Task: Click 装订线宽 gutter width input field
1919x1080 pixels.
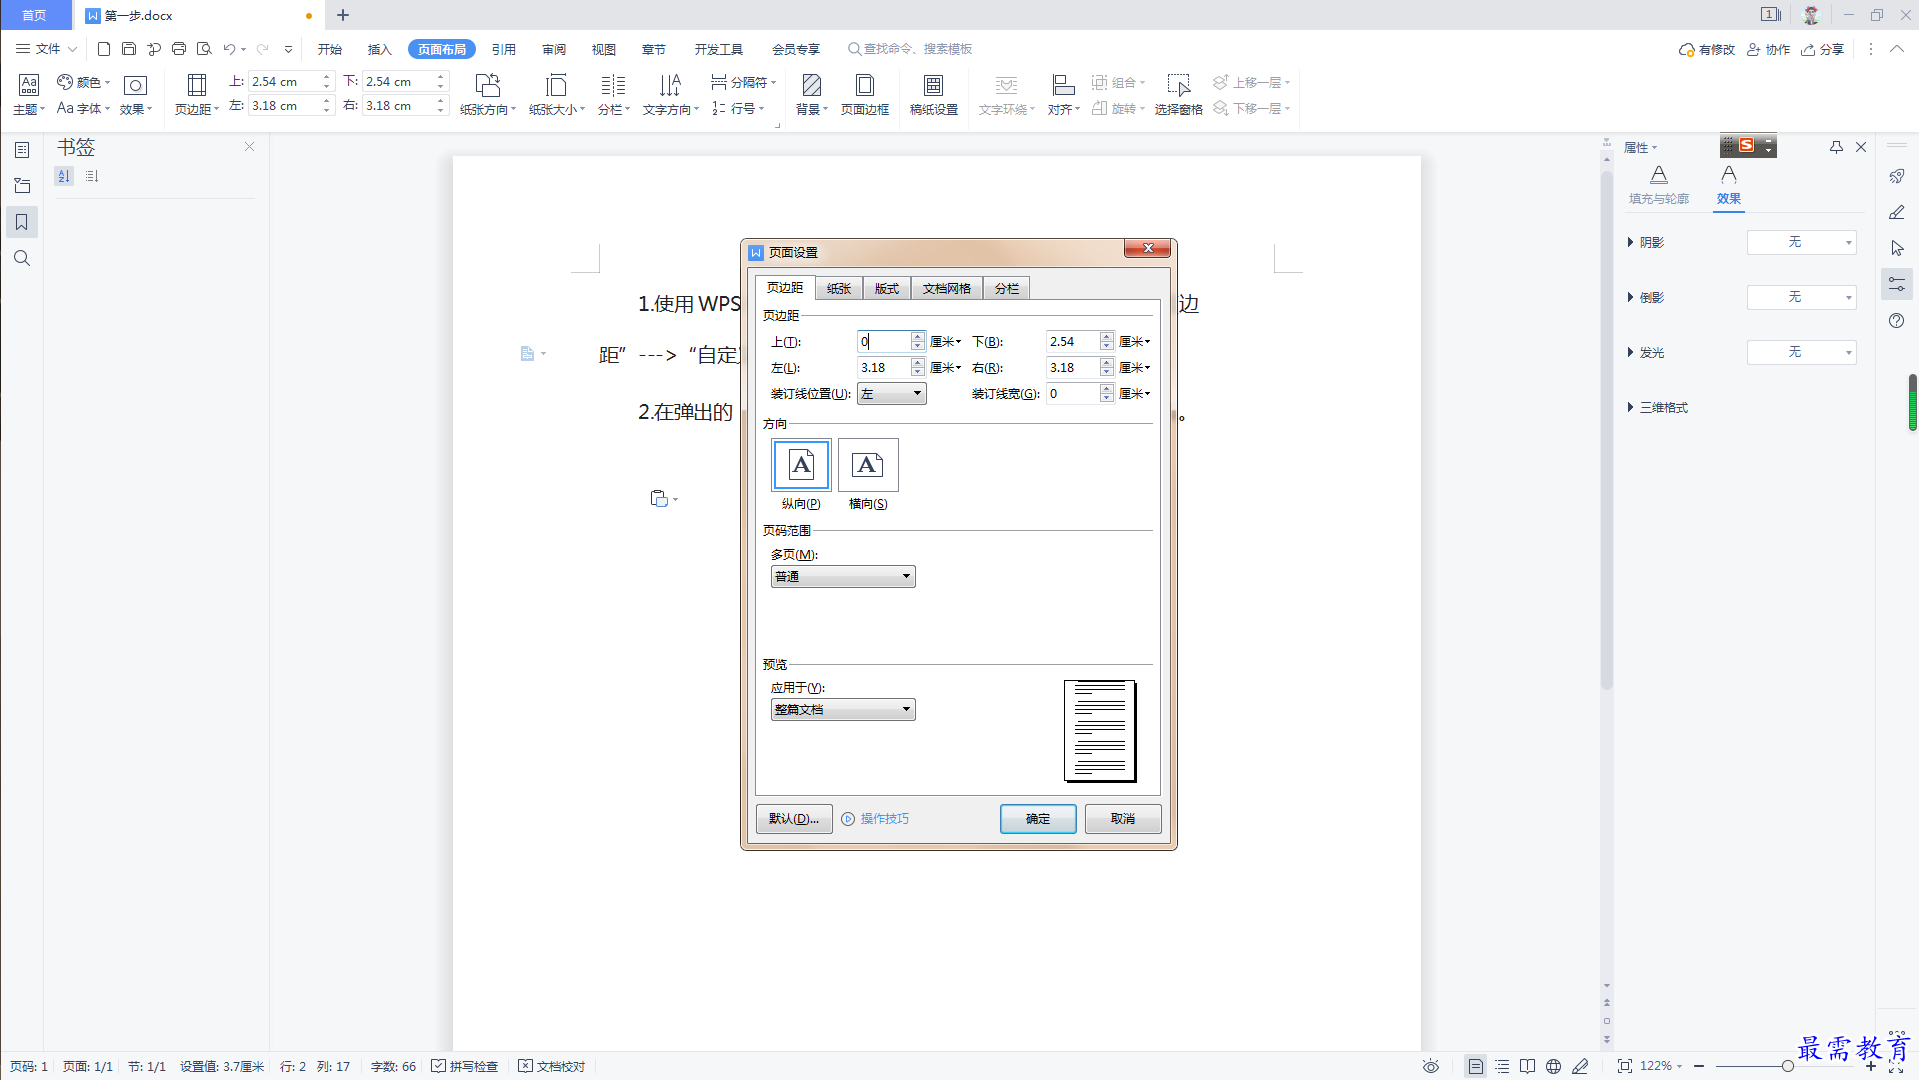Action: 1072,394
